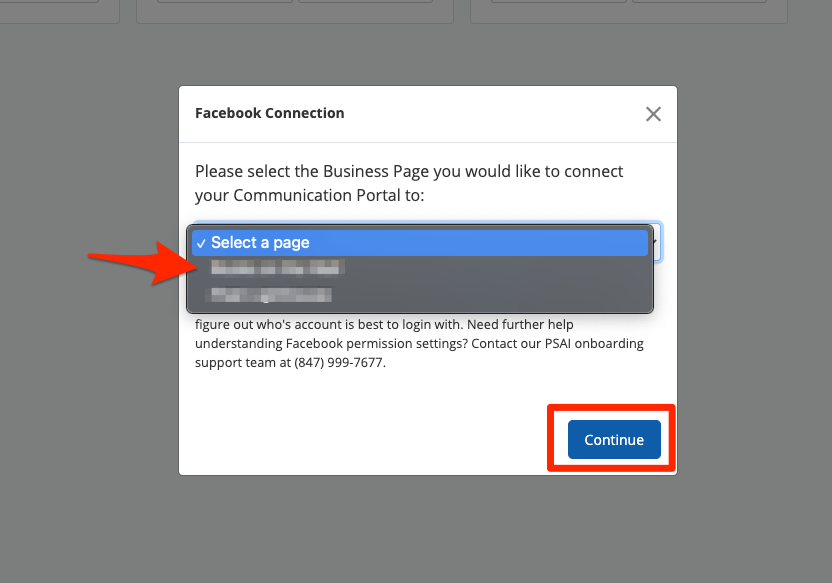832x583 pixels.
Task: Click the top-right background card
Action: pyautogui.click(x=628, y=10)
